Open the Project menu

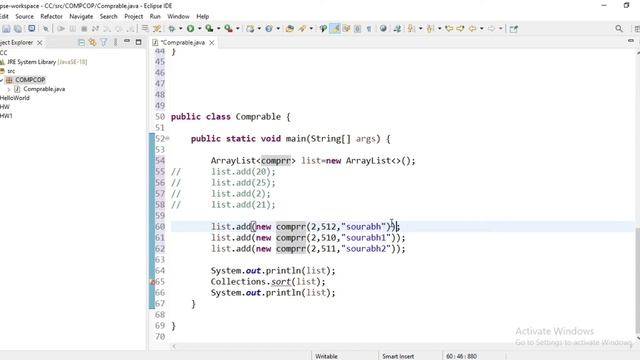click(134, 16)
